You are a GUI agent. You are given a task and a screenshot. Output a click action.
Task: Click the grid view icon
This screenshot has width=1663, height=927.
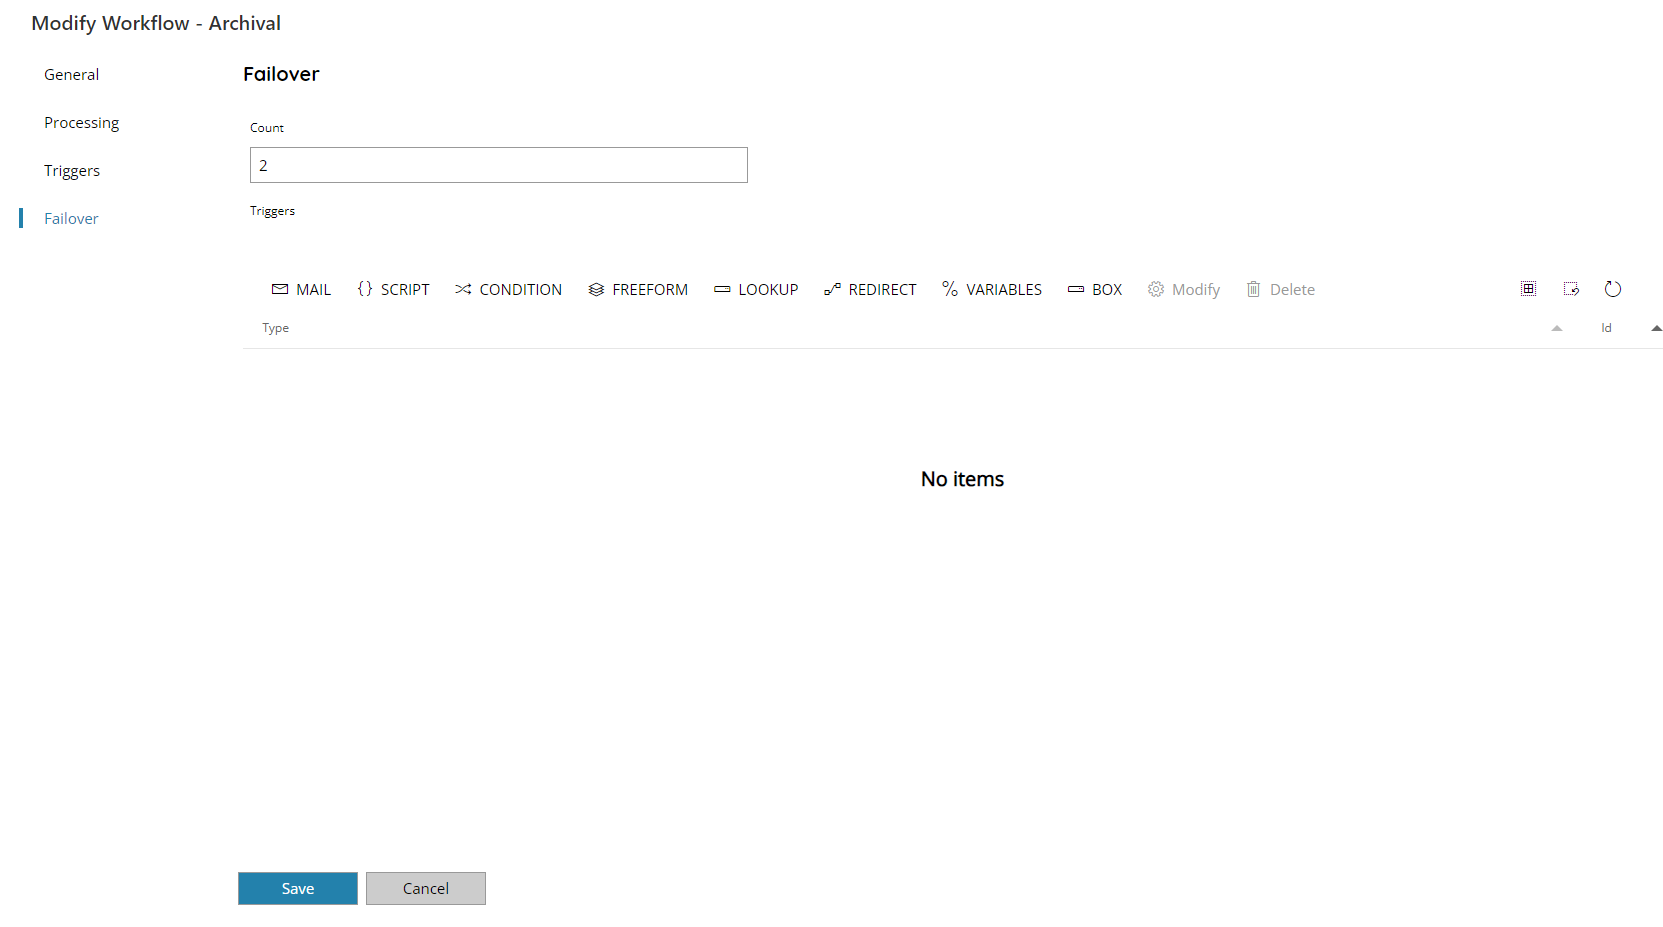point(1528,289)
